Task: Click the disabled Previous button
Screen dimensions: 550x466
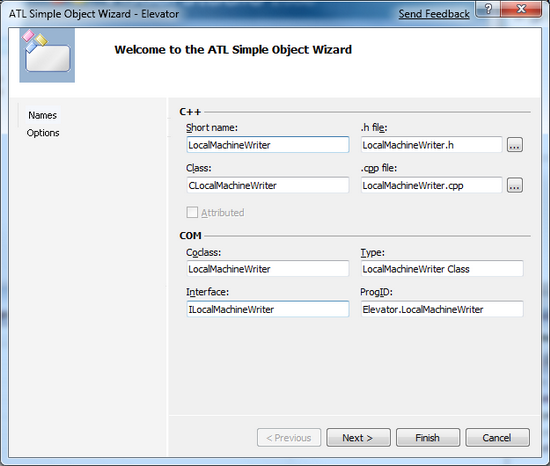Action: (x=289, y=437)
